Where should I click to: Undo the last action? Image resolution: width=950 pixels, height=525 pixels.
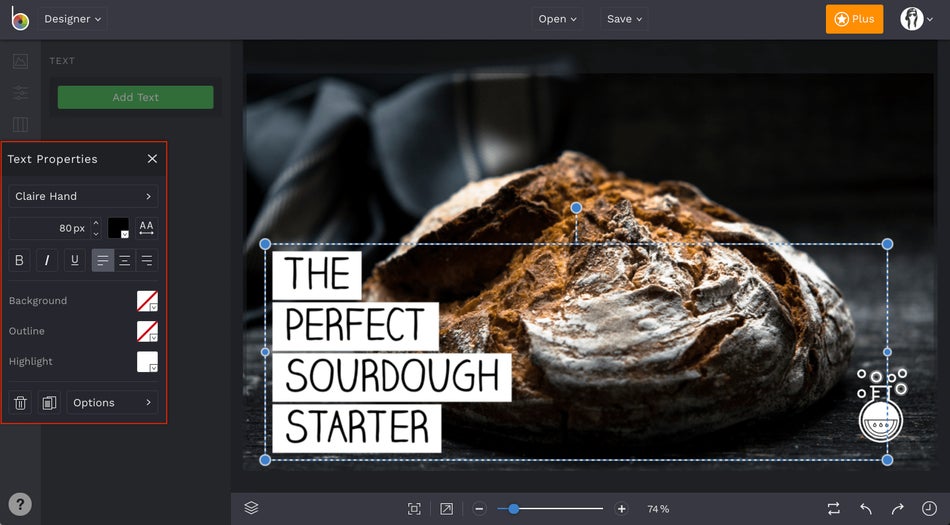[866, 509]
